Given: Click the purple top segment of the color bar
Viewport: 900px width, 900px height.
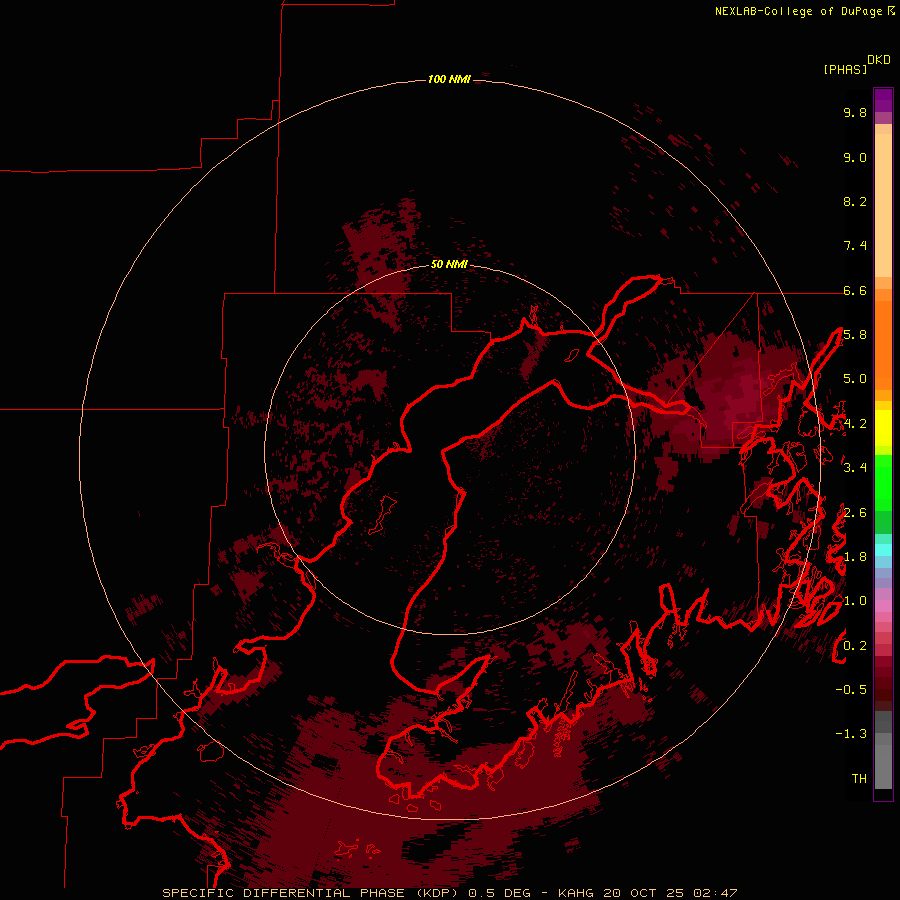Looking at the screenshot, I should click(x=883, y=100).
